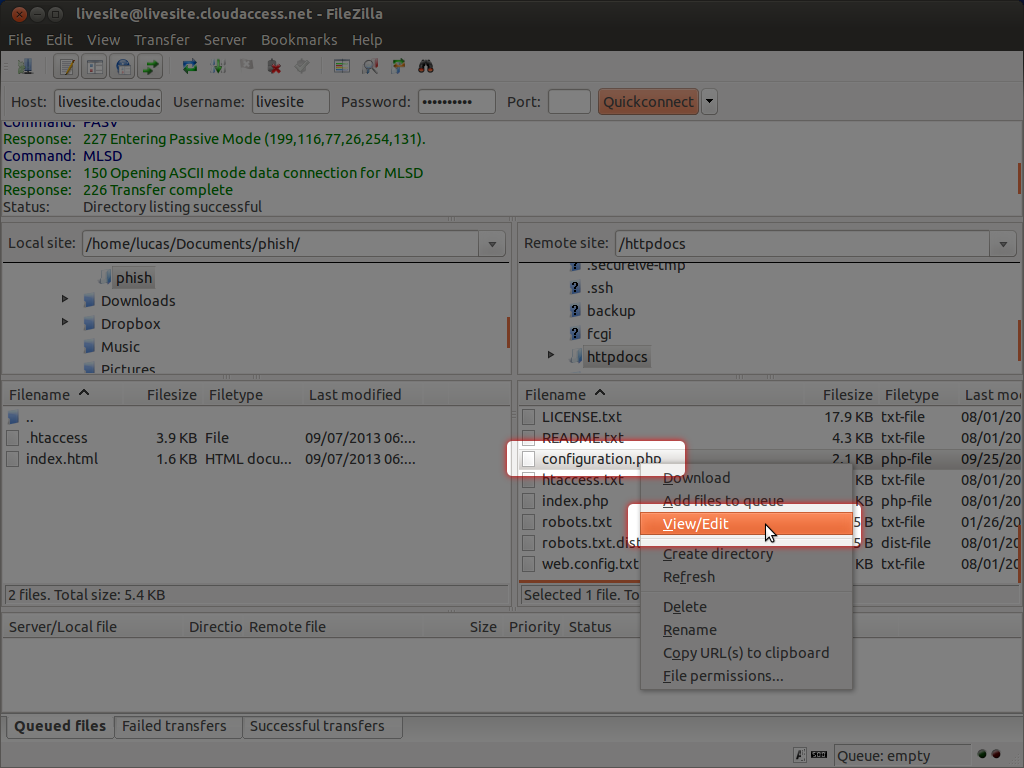Open the Quickconnect history dropdown arrow
1024x768 pixels.
tap(709, 102)
